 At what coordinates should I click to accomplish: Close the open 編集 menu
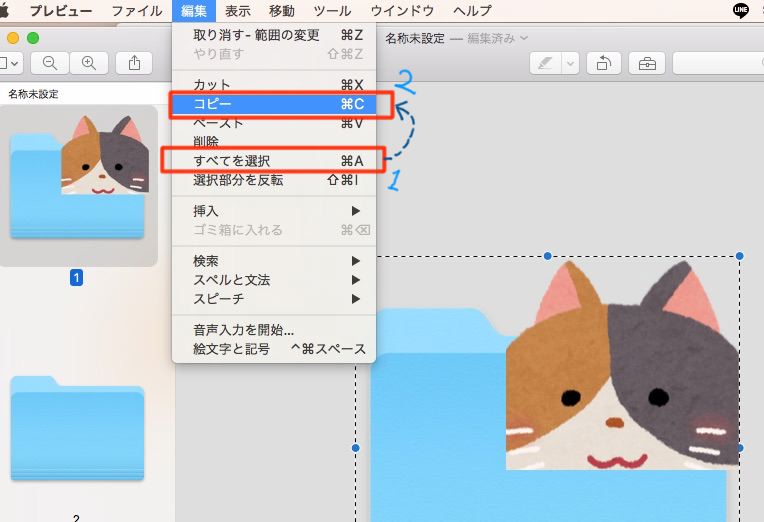pyautogui.click(x=194, y=10)
